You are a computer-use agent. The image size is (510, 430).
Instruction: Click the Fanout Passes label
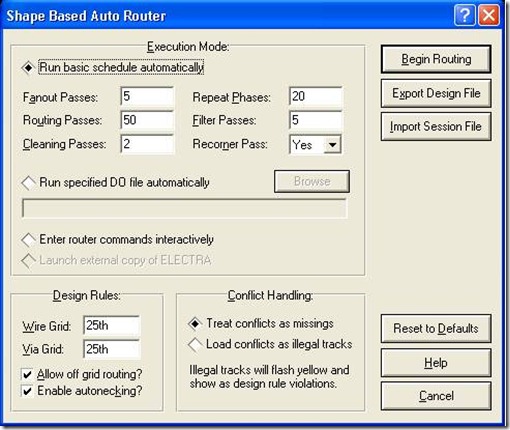60,97
